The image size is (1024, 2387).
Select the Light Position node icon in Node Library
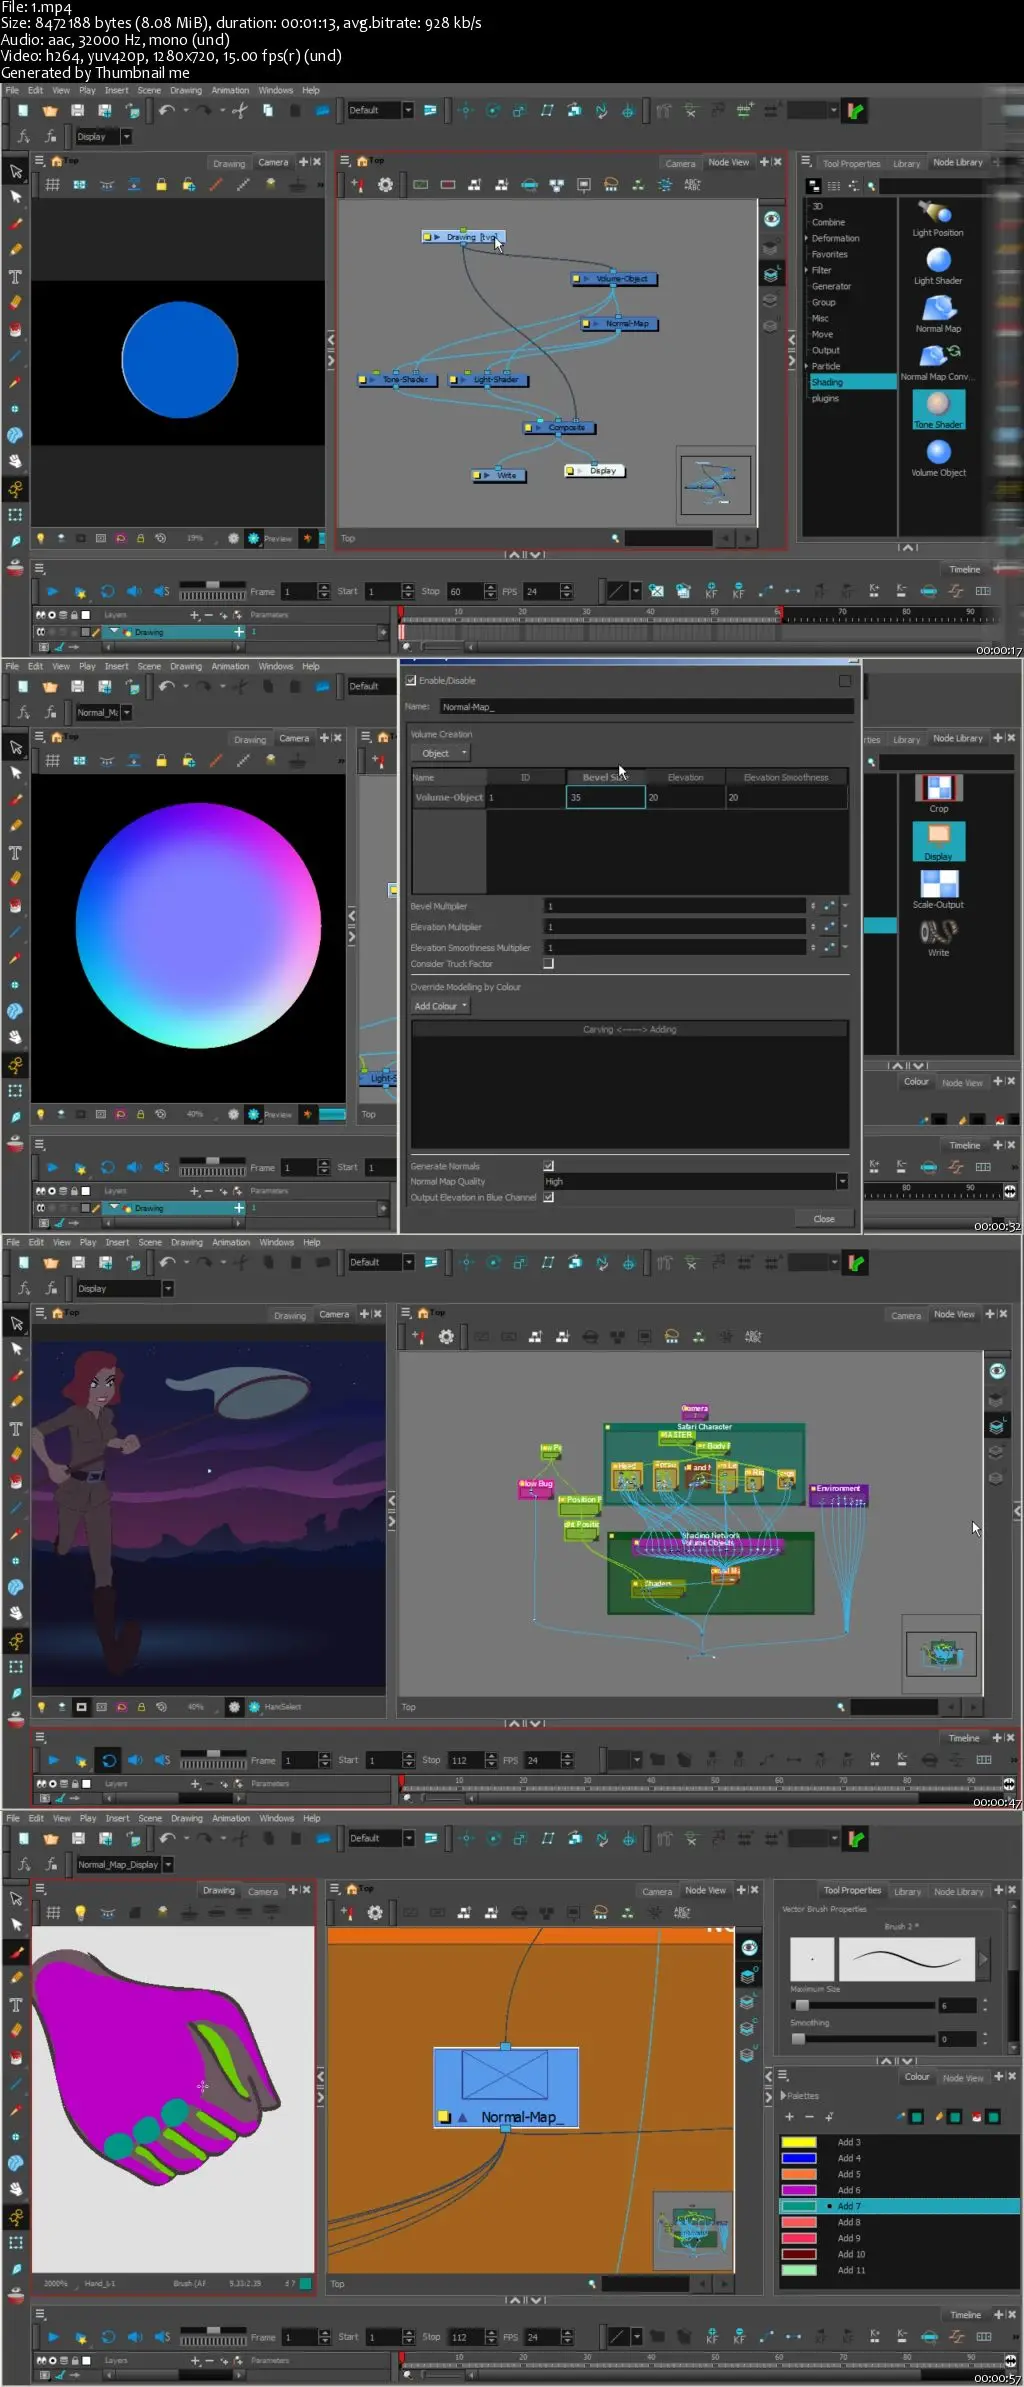click(x=937, y=213)
